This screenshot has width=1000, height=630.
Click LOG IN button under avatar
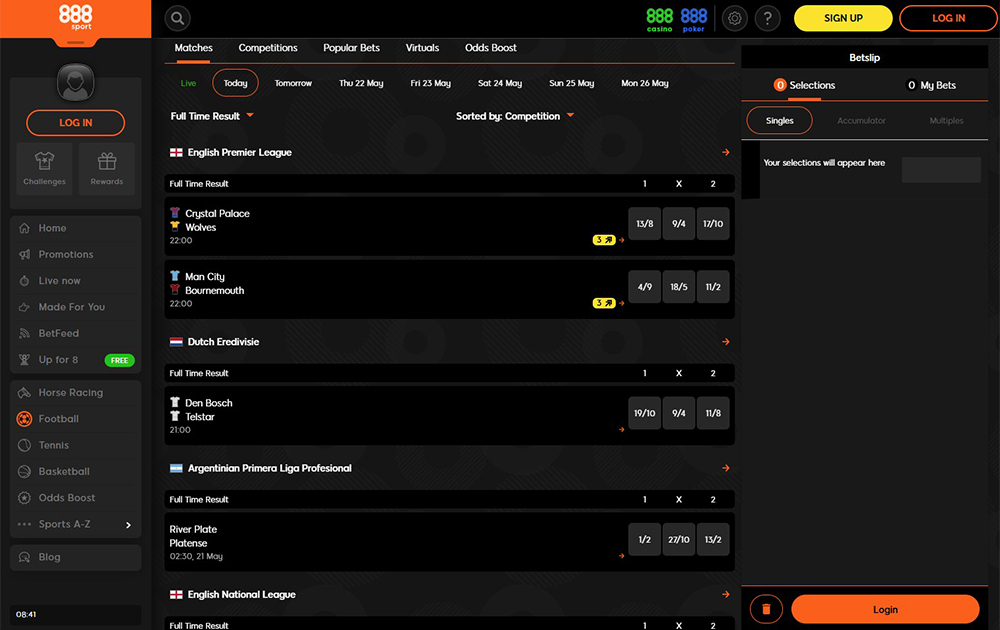(75, 123)
